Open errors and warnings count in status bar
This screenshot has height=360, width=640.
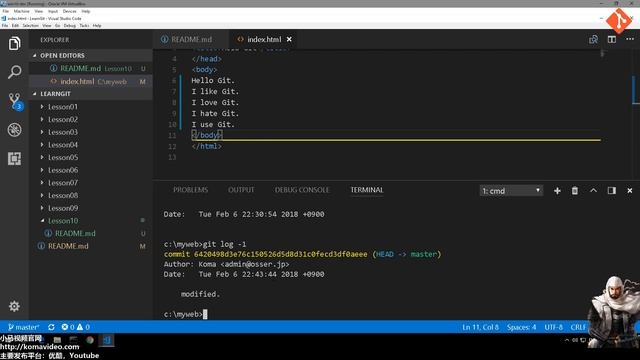point(76,327)
